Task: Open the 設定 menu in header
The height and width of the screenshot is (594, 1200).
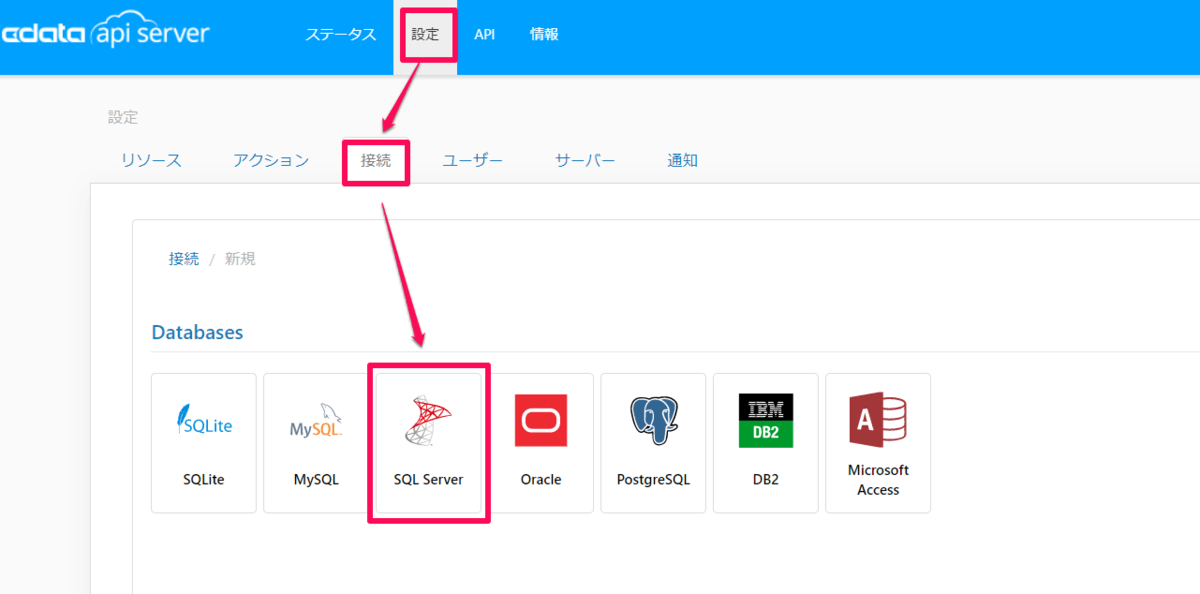Action: click(425, 34)
